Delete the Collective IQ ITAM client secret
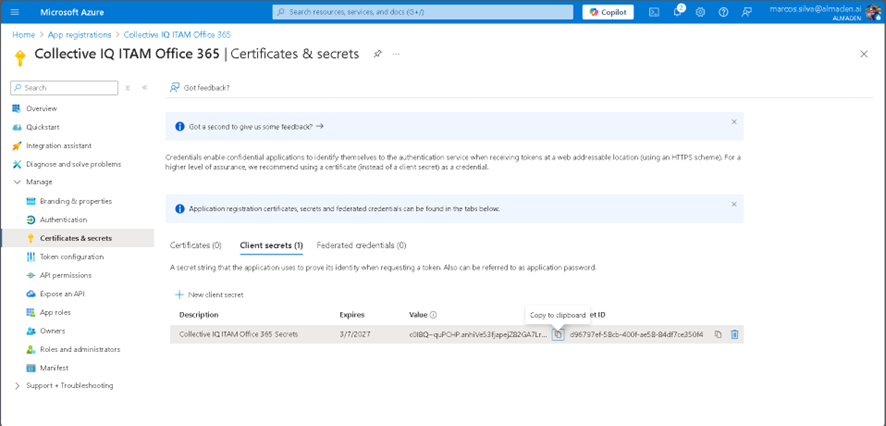886x426 pixels. click(734, 334)
